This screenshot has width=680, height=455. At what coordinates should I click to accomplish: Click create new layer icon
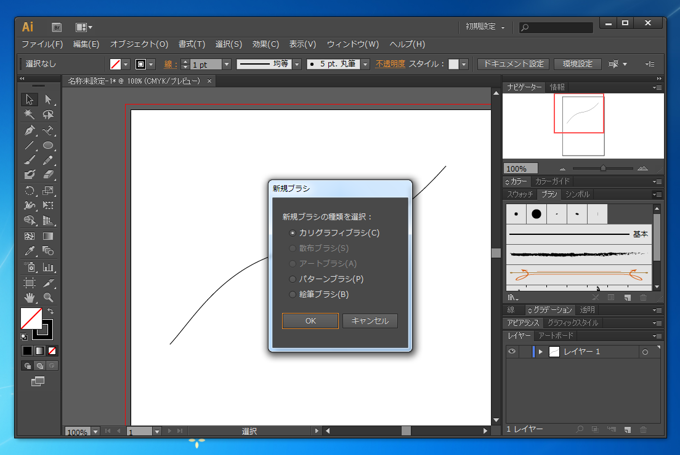(x=627, y=429)
